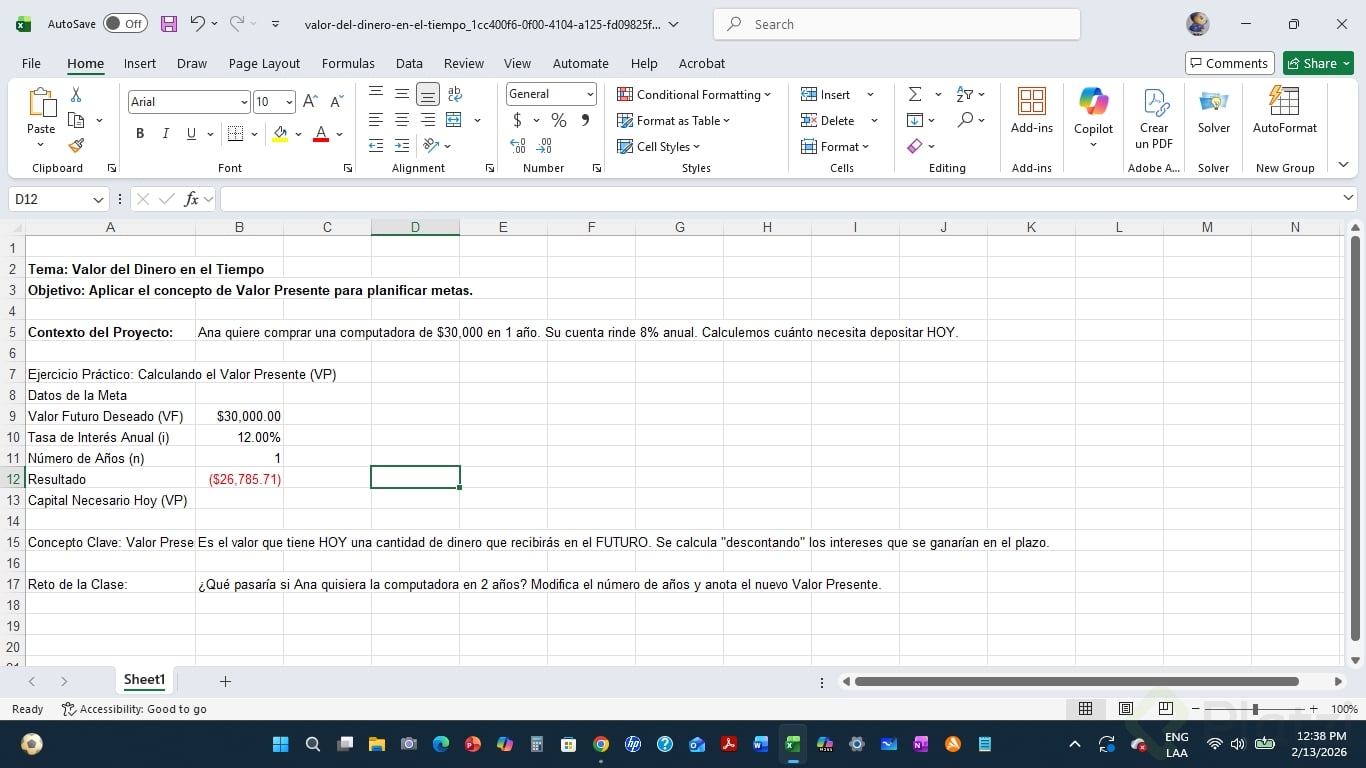Image resolution: width=1366 pixels, height=768 pixels.
Task: Open the Add-ins button
Action: click(x=1032, y=111)
